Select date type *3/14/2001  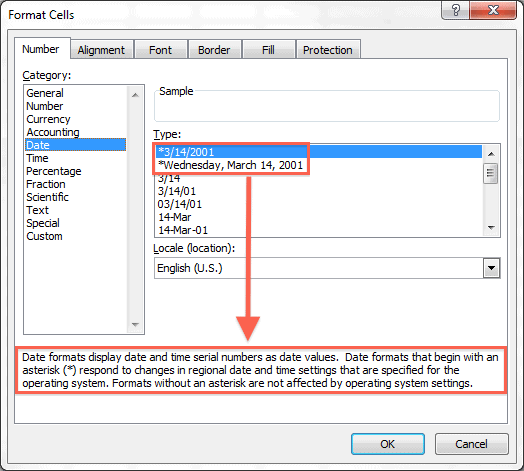(x=318, y=152)
